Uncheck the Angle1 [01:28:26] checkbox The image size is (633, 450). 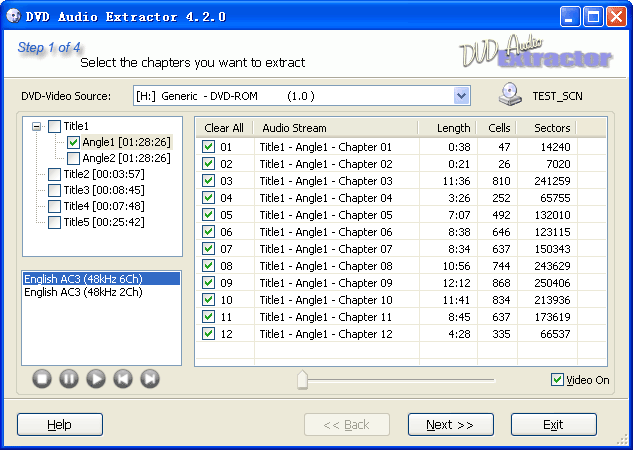(x=73, y=142)
